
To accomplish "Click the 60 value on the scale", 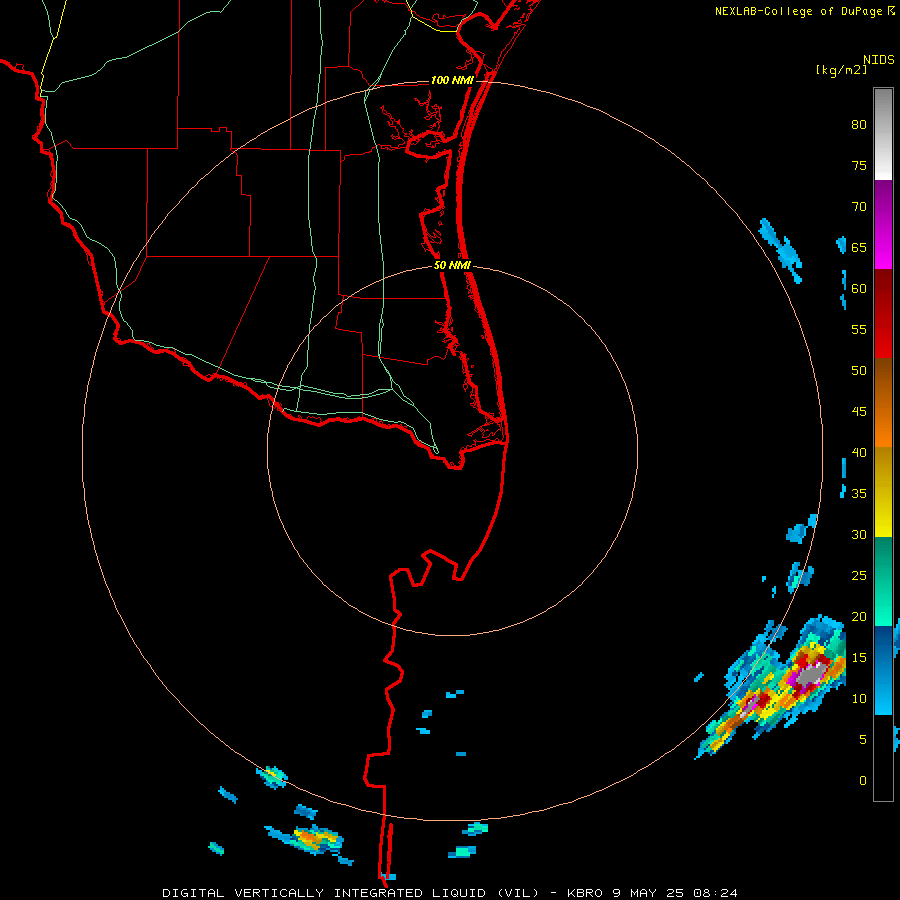I will coord(859,289).
